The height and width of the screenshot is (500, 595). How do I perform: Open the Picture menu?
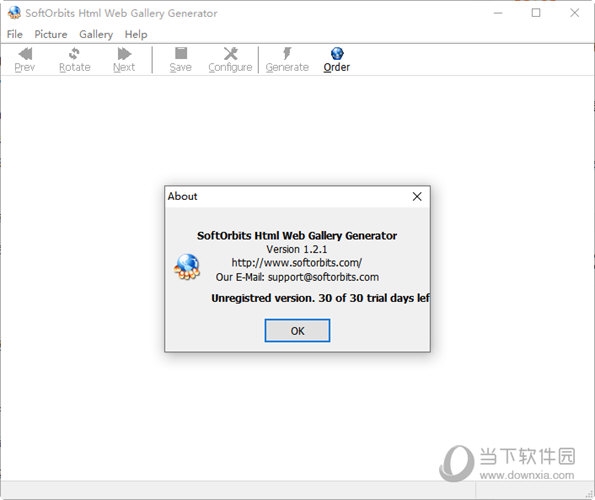tap(51, 35)
